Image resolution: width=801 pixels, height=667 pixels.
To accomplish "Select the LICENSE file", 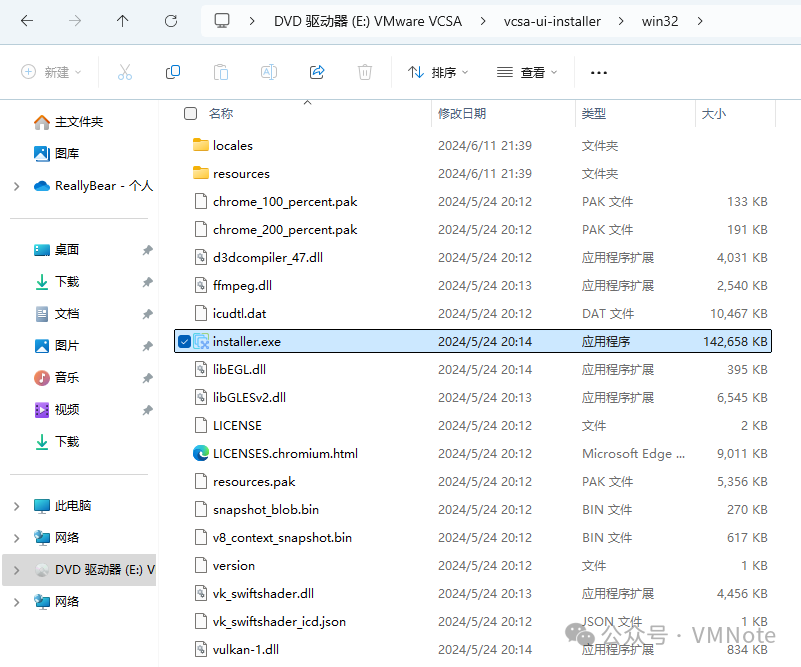I will pos(237,425).
